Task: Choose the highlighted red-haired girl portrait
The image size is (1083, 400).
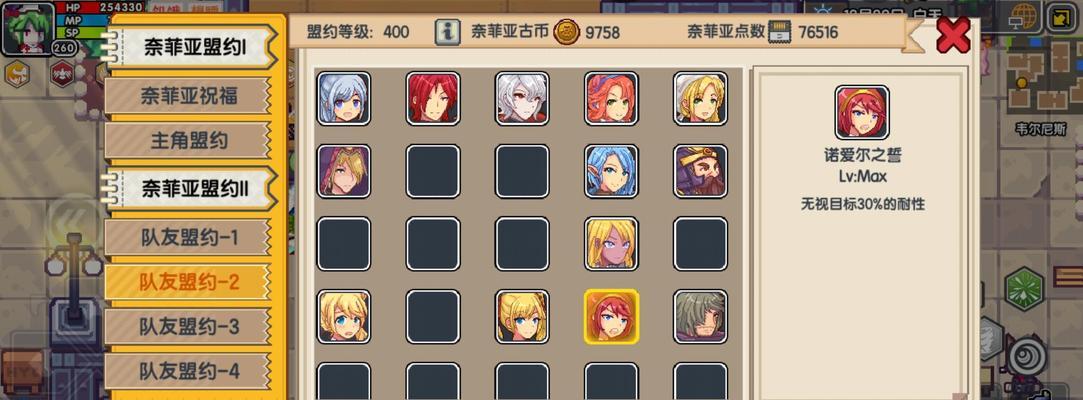Action: click(611, 316)
